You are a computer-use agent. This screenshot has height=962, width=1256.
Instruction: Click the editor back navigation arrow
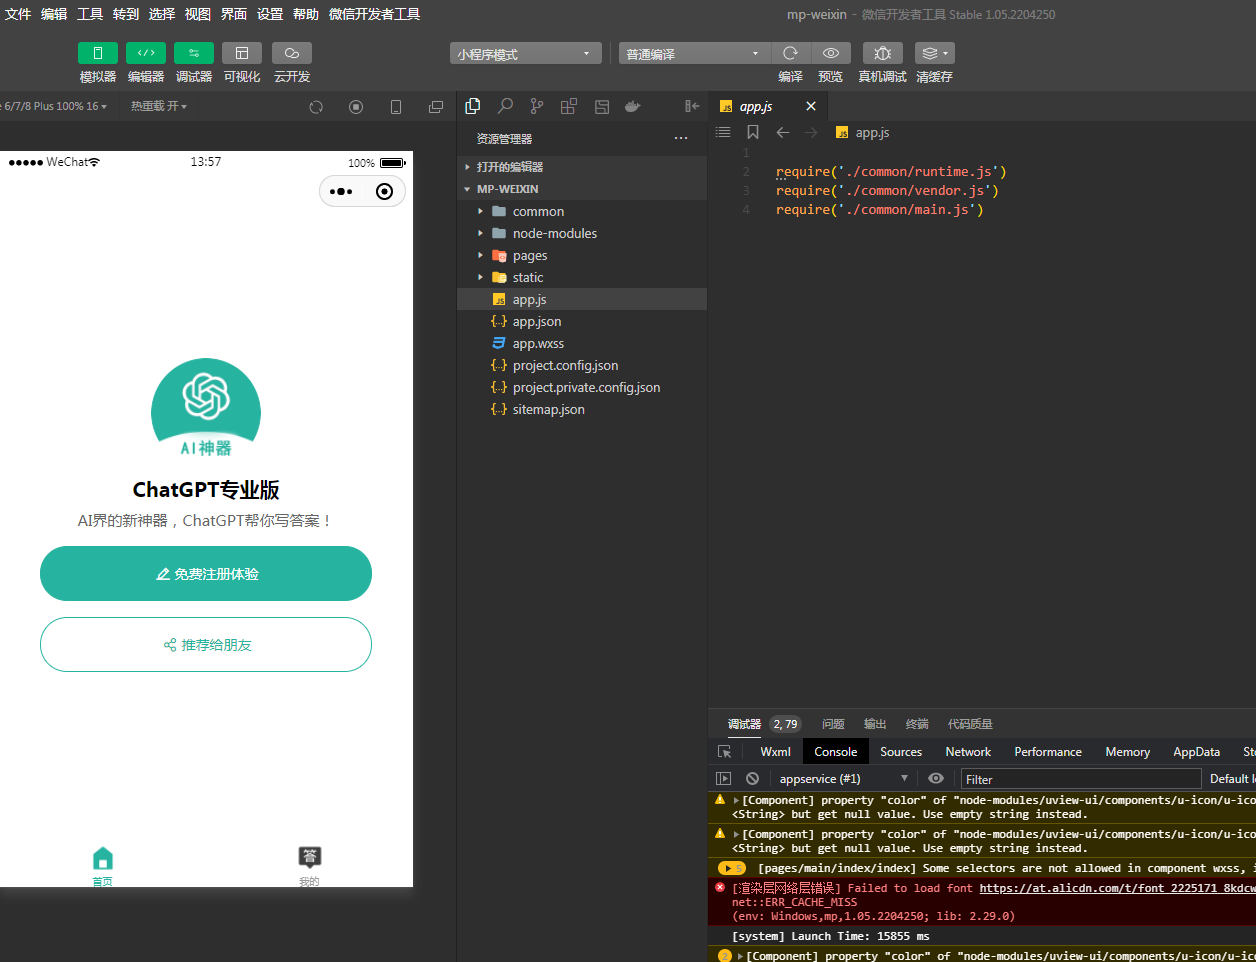(x=783, y=132)
